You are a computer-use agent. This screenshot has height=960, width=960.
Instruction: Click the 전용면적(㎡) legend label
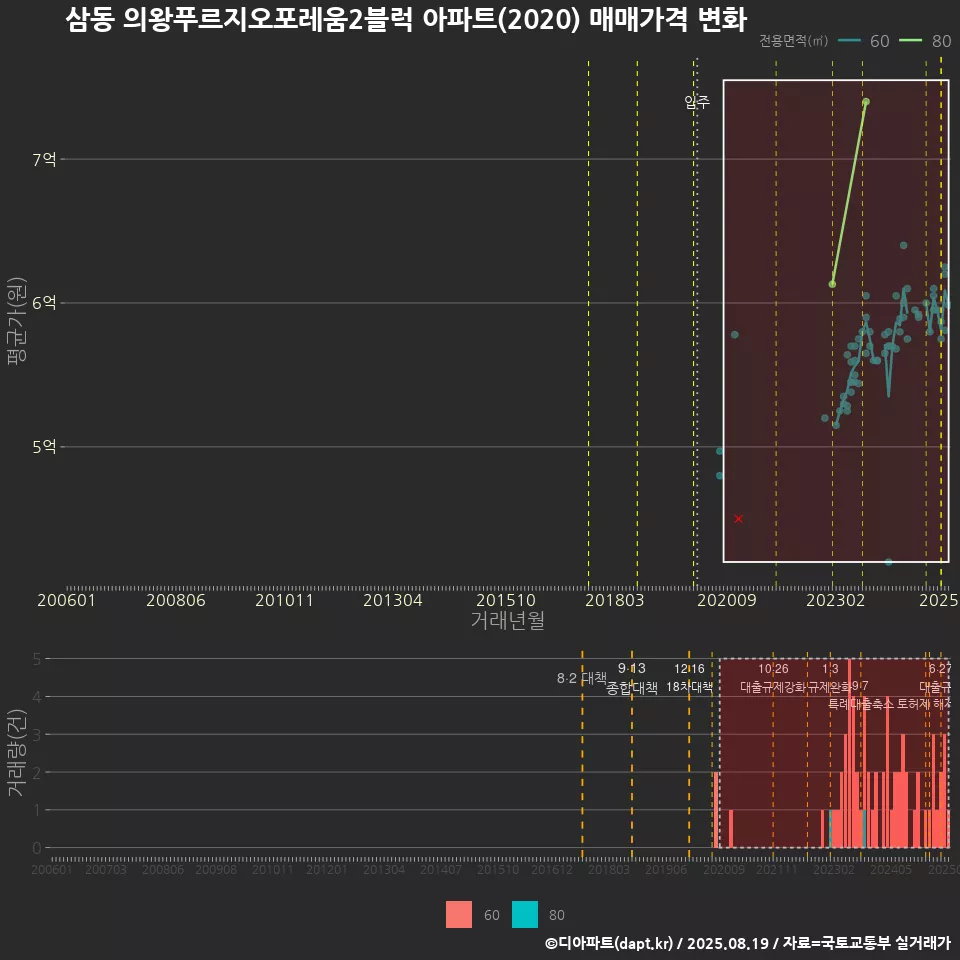(x=793, y=41)
